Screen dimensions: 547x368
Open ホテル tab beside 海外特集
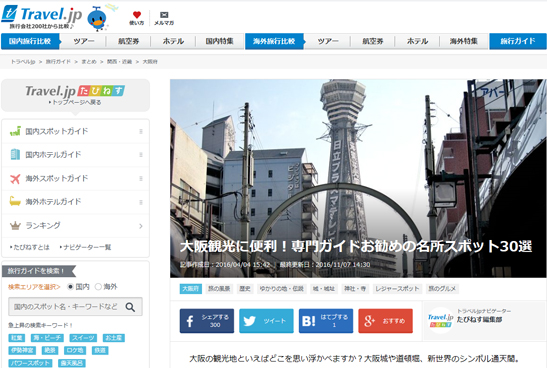point(417,41)
